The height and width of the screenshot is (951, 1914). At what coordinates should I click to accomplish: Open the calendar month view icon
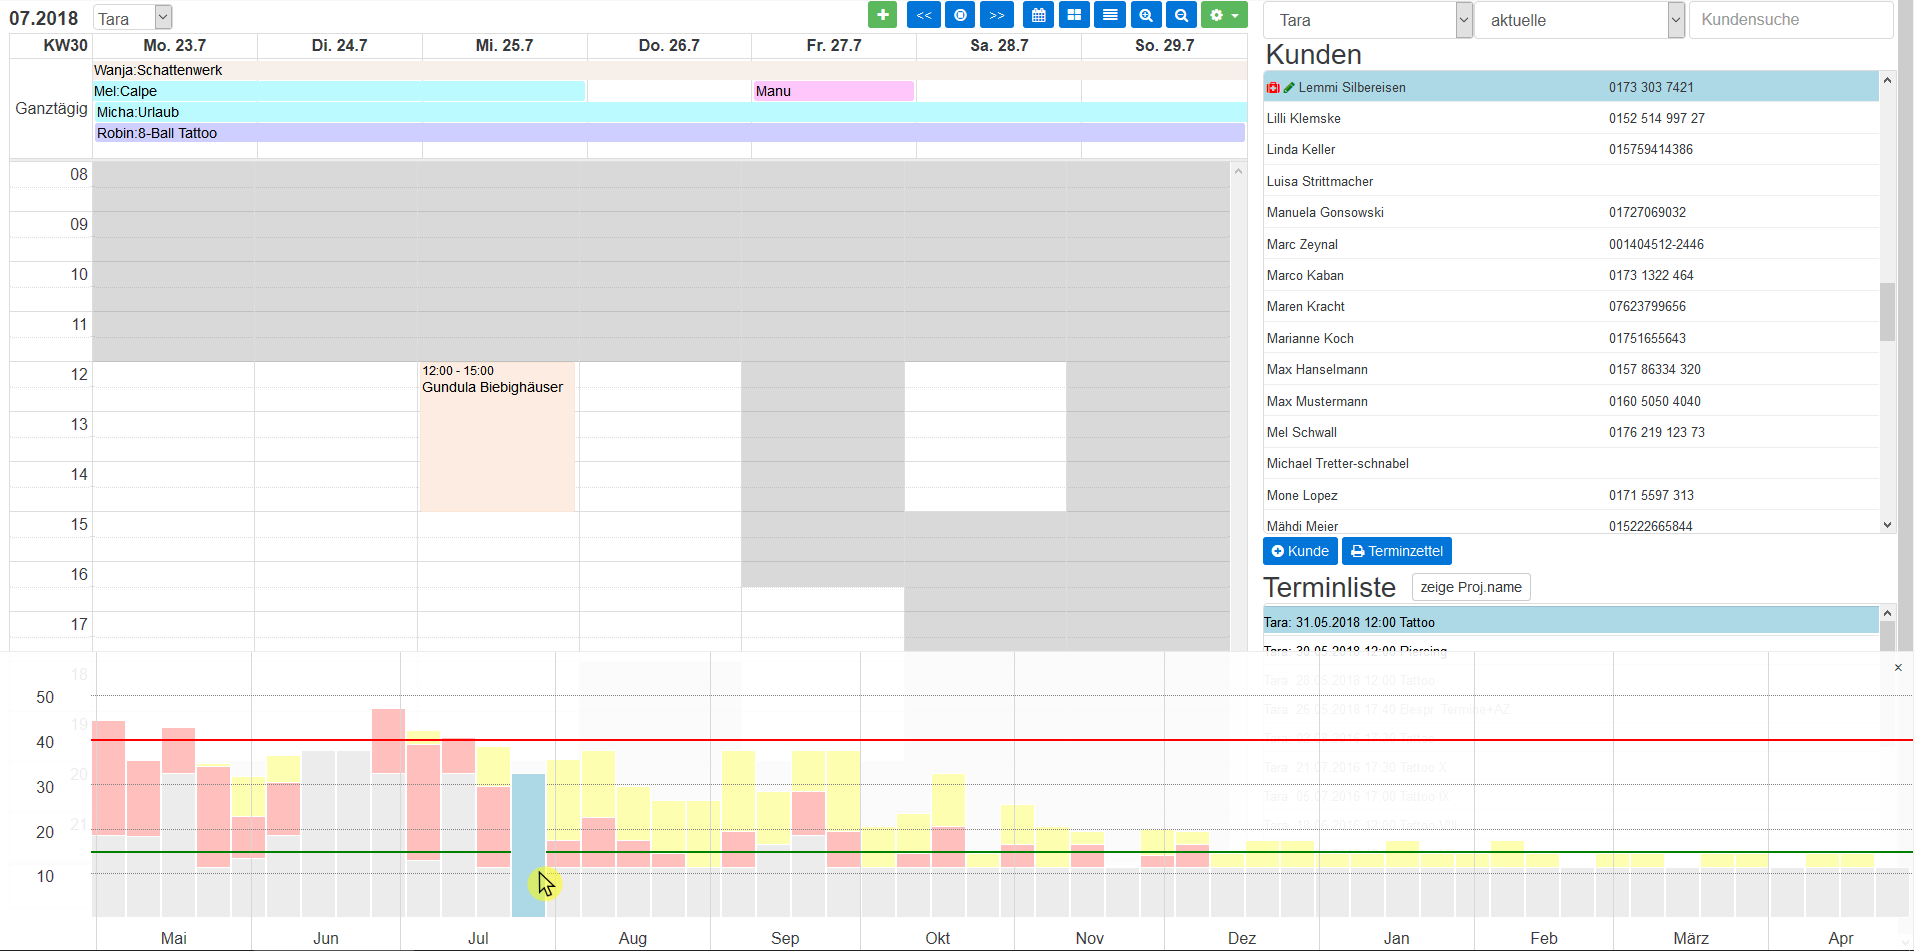coord(1039,15)
